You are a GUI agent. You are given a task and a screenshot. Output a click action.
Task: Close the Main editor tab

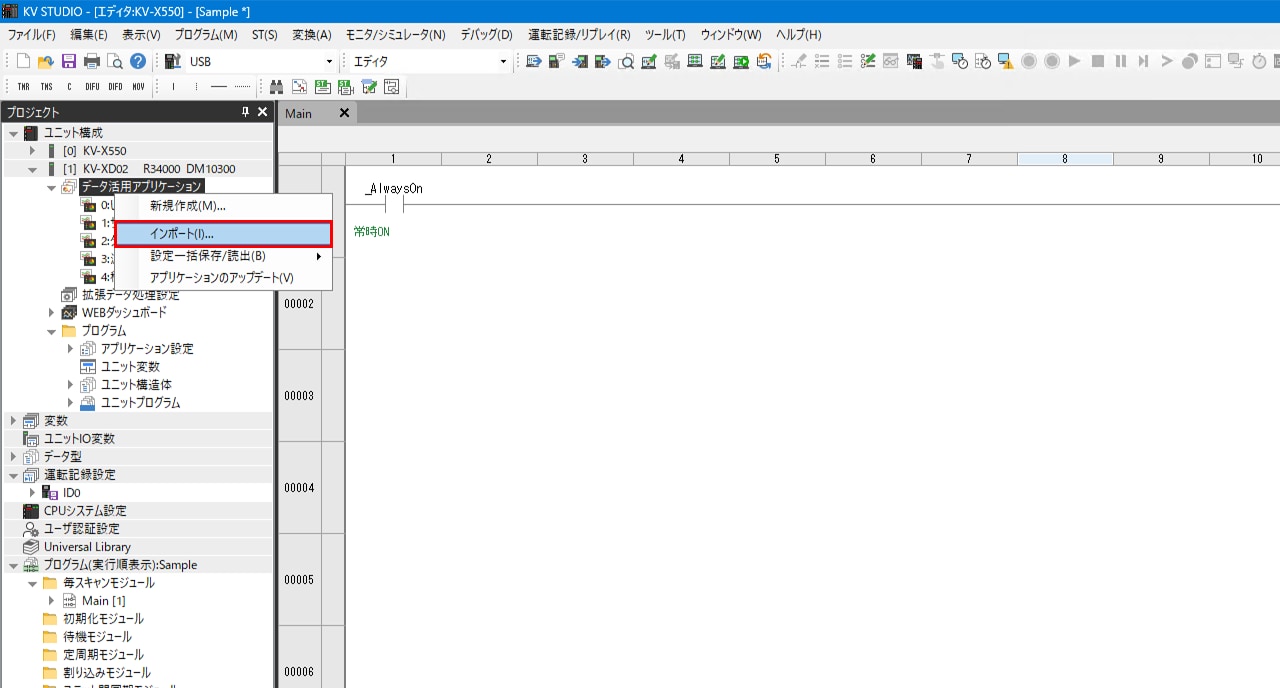[344, 113]
